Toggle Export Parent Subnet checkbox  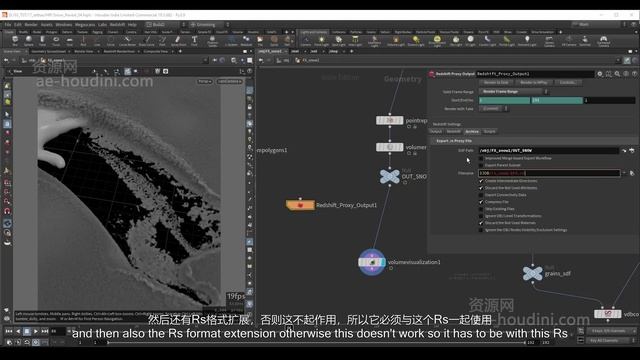click(x=481, y=165)
